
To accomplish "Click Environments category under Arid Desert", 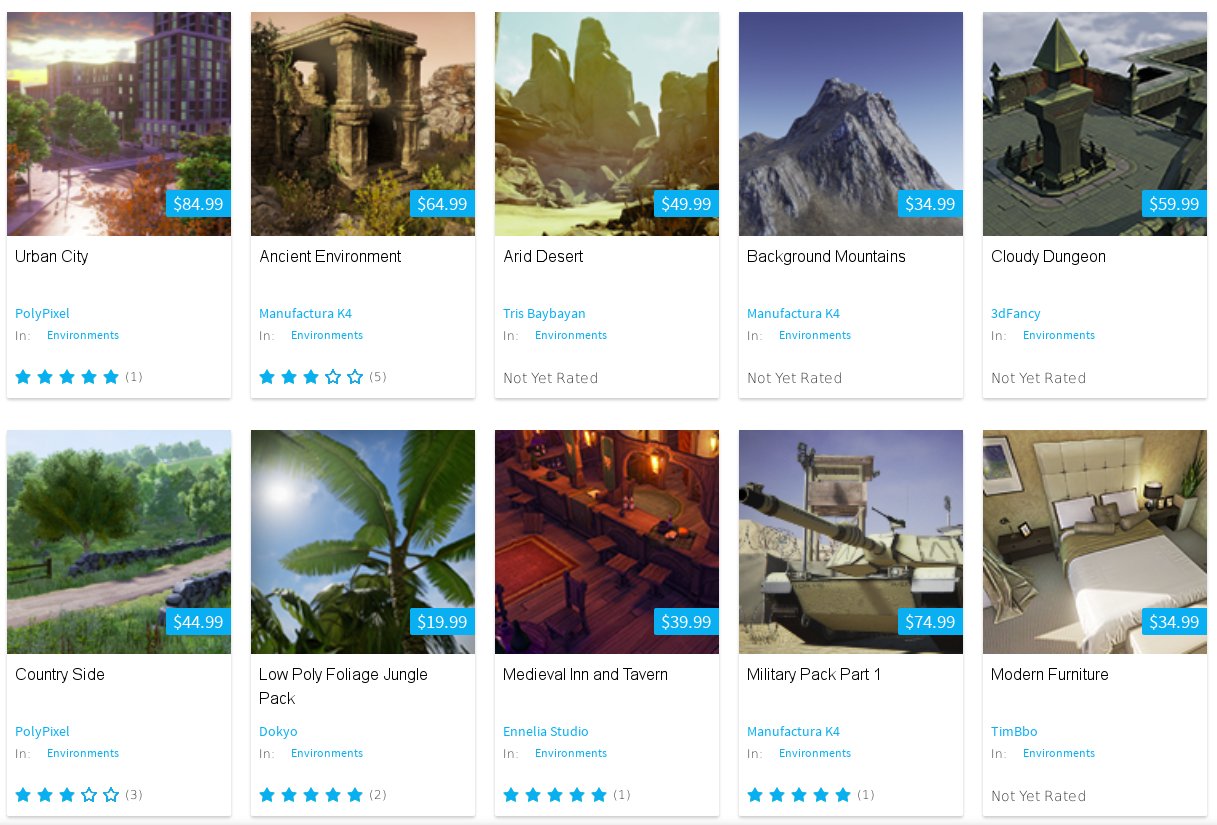I will point(571,335).
